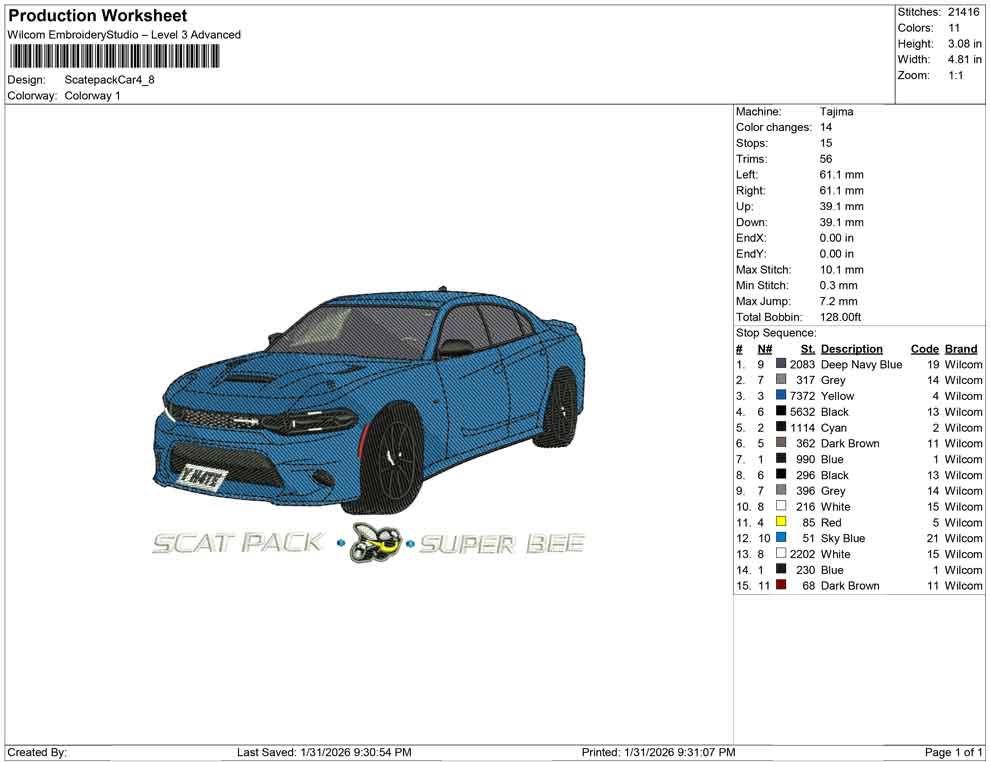Screen dimensions: 990x762
Task: Select the Yellow thread swatch in row 3
Action: (x=782, y=396)
